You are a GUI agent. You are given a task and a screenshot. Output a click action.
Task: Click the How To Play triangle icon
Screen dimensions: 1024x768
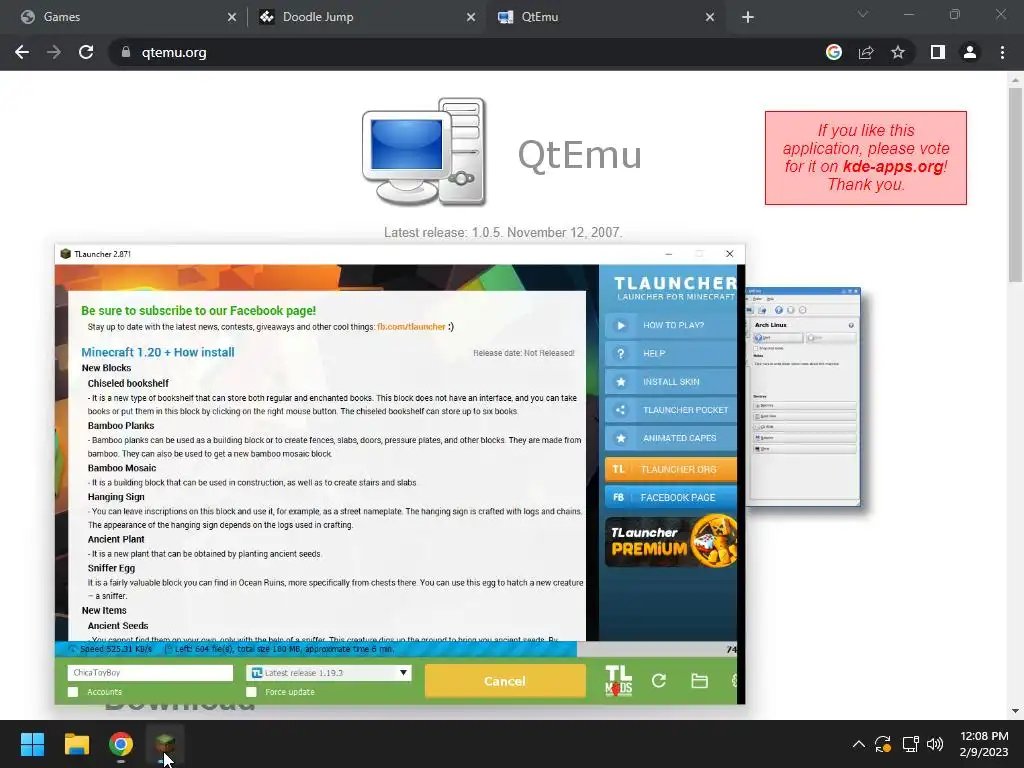[620, 325]
